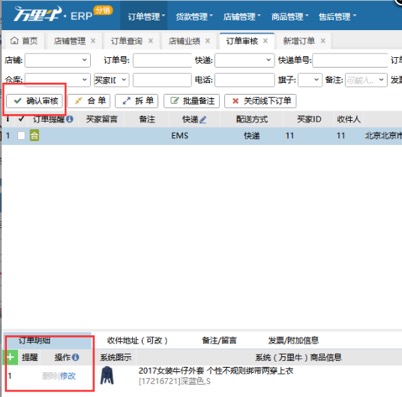Image resolution: width=402 pixels, height=397 pixels.
Task: Expand the 订单管理 menu
Action: click(x=146, y=17)
